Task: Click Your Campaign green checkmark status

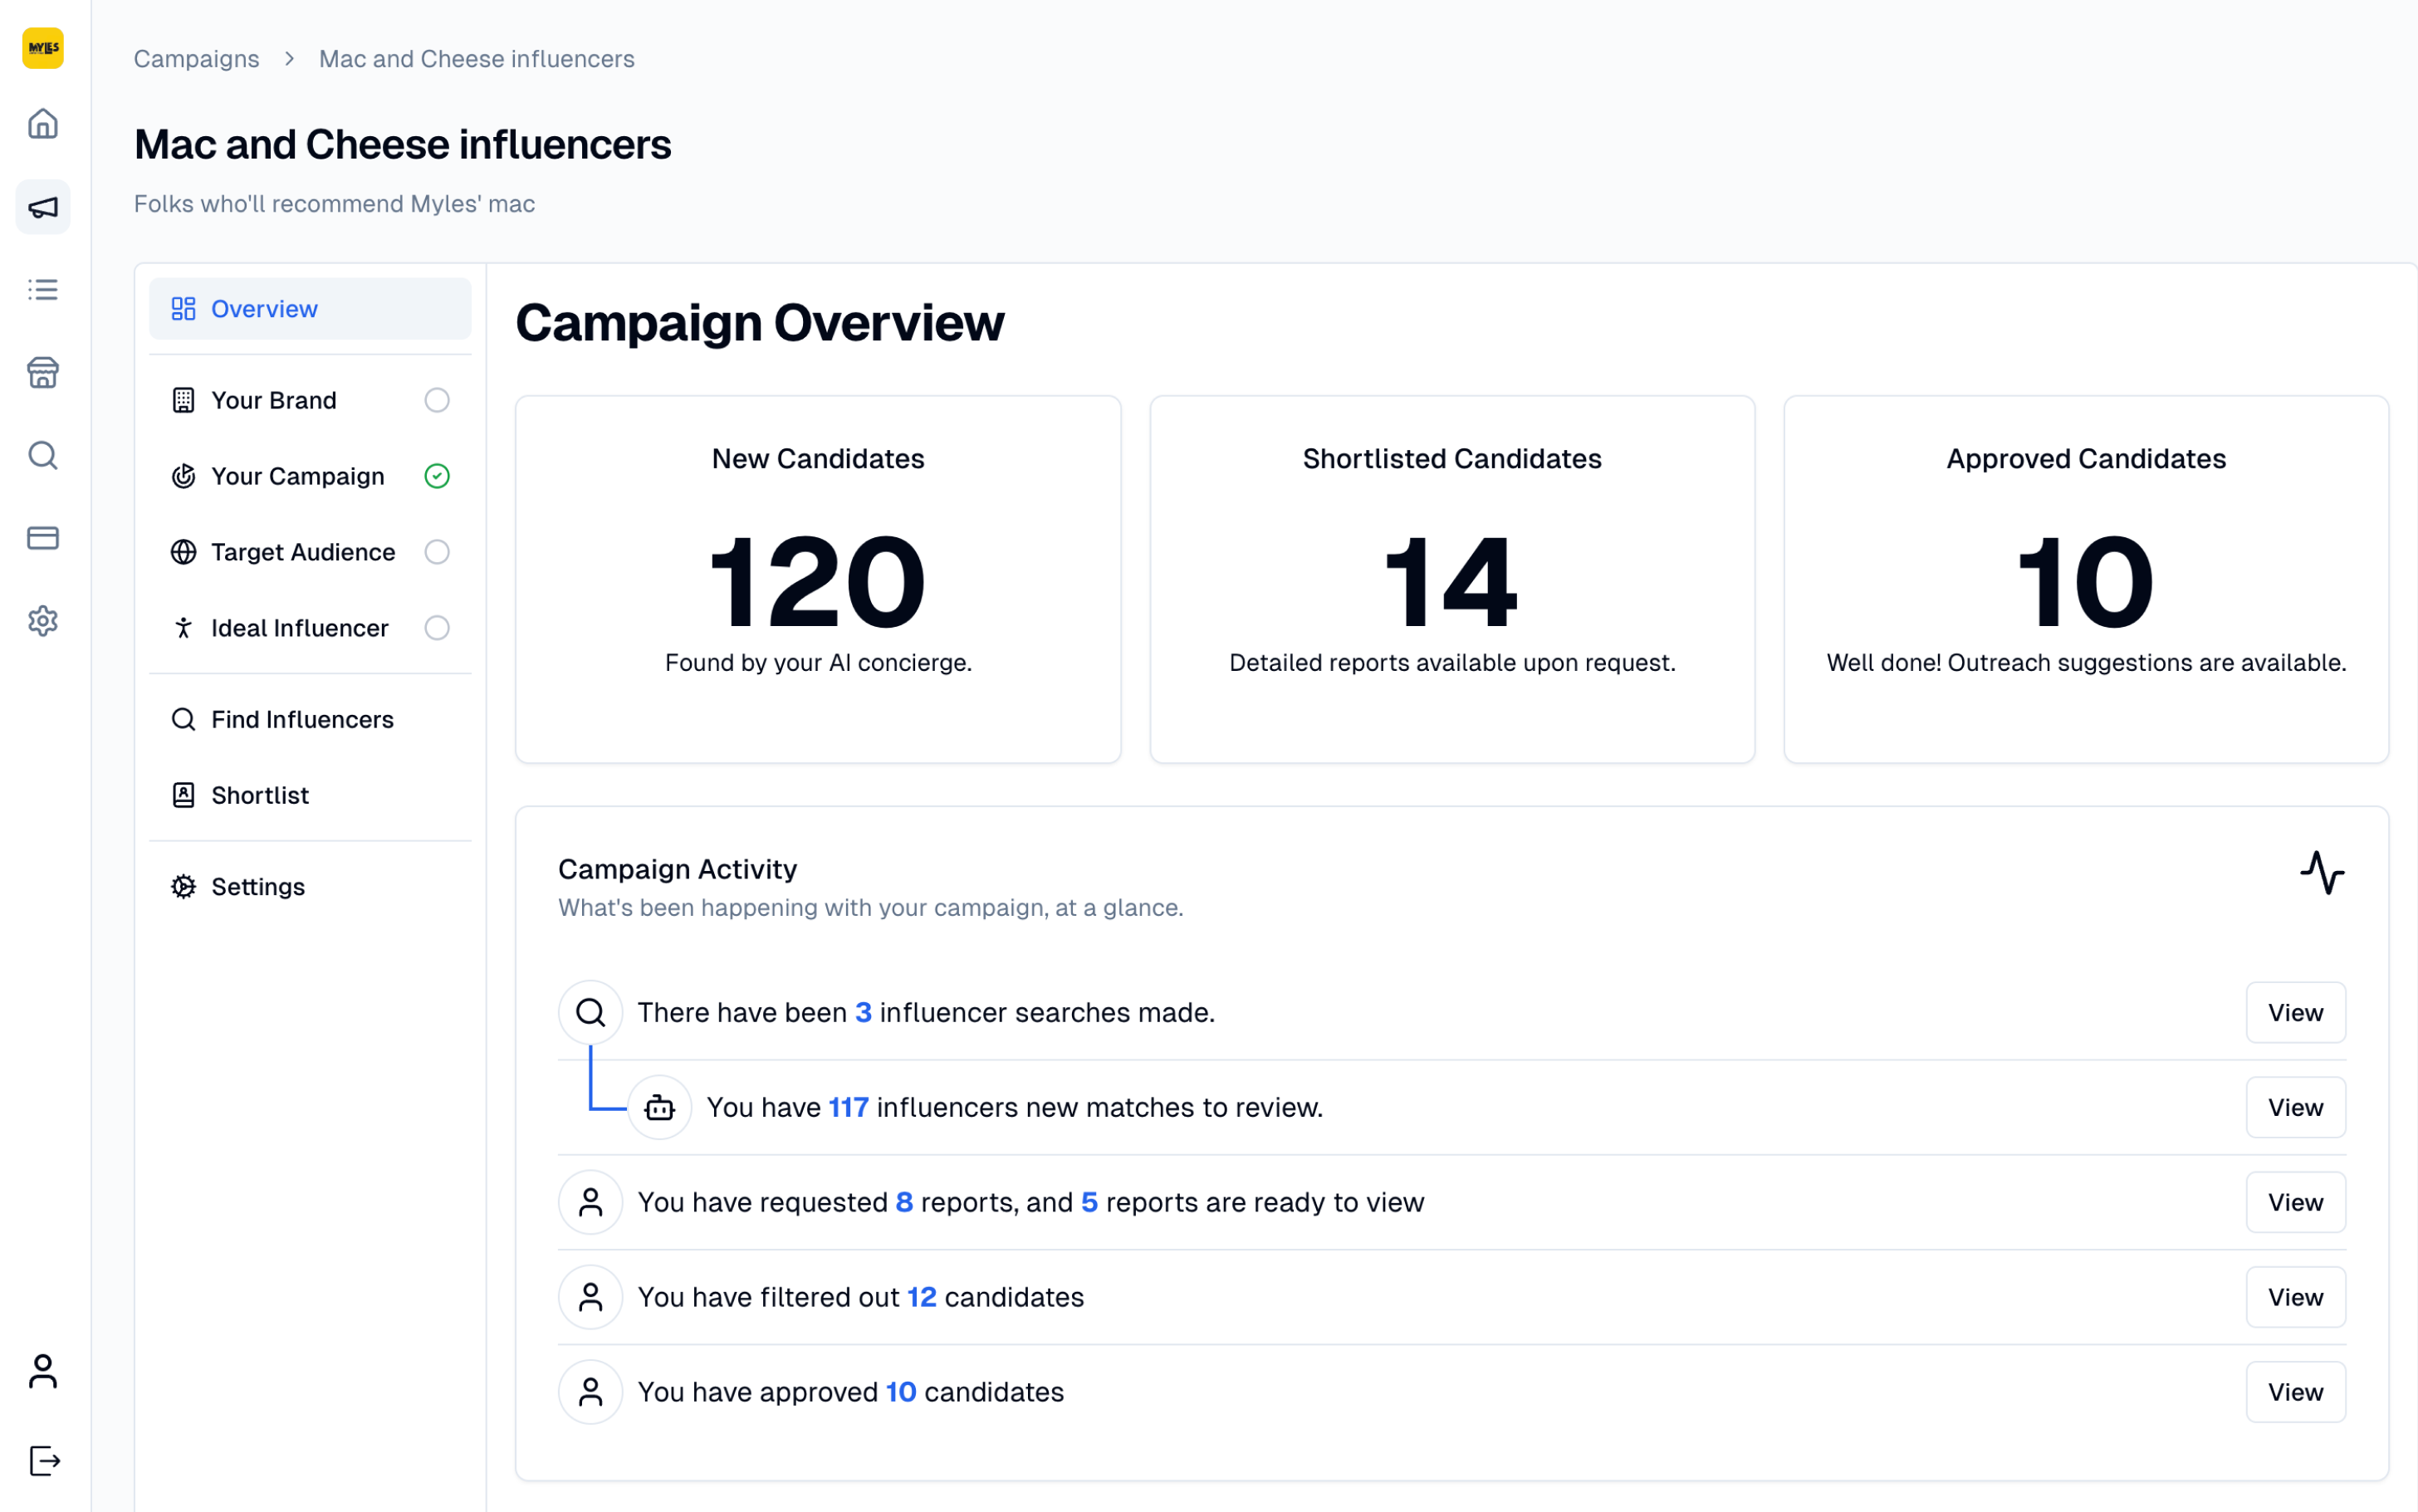Action: [x=437, y=476]
